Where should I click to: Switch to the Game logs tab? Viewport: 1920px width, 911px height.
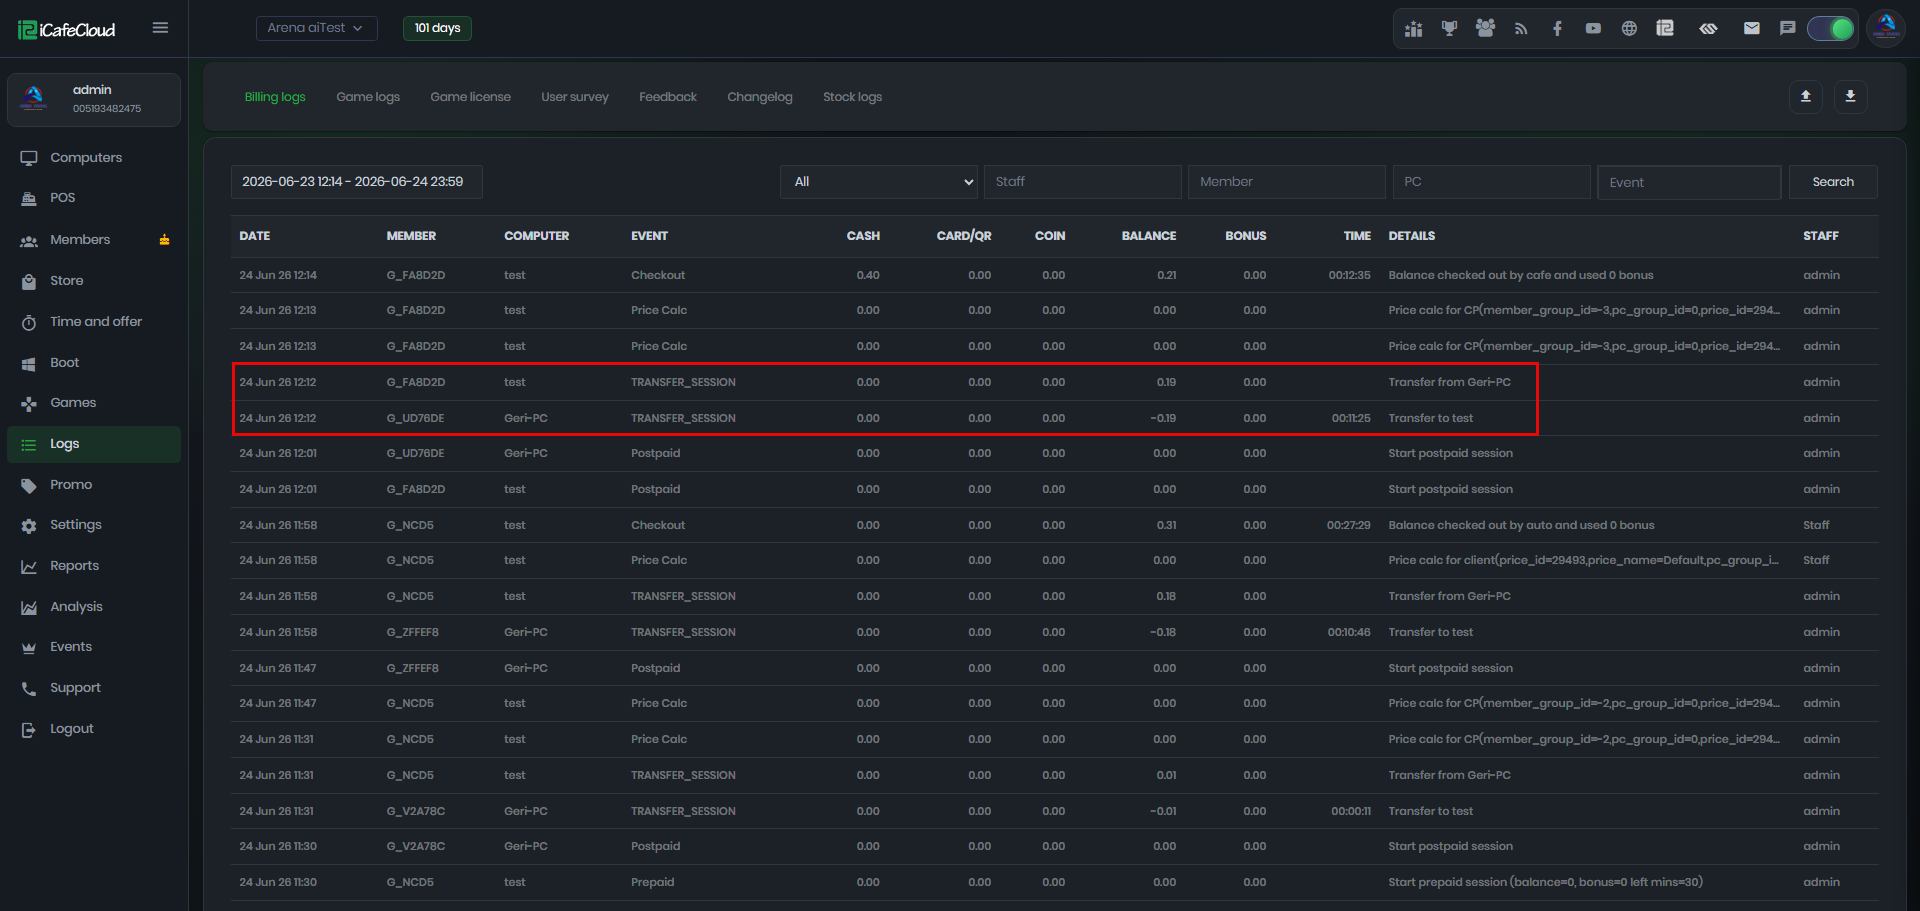368,97
